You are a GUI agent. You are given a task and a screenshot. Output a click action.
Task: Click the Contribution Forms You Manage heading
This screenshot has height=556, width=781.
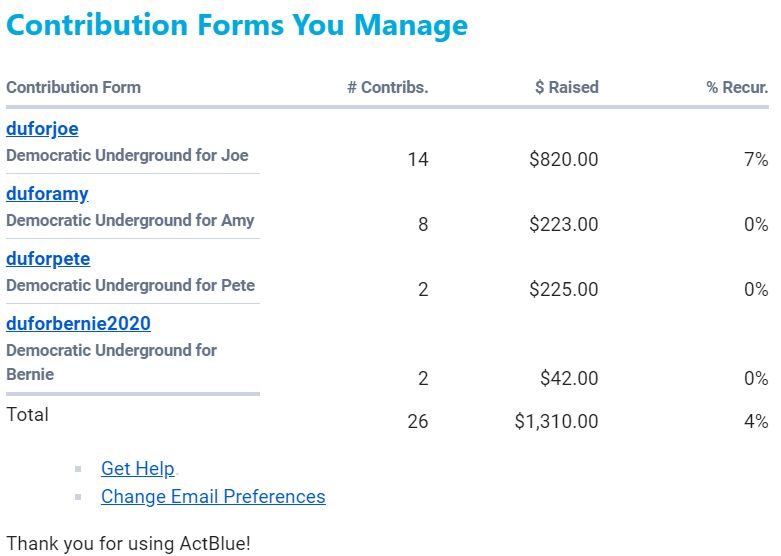pos(237,26)
